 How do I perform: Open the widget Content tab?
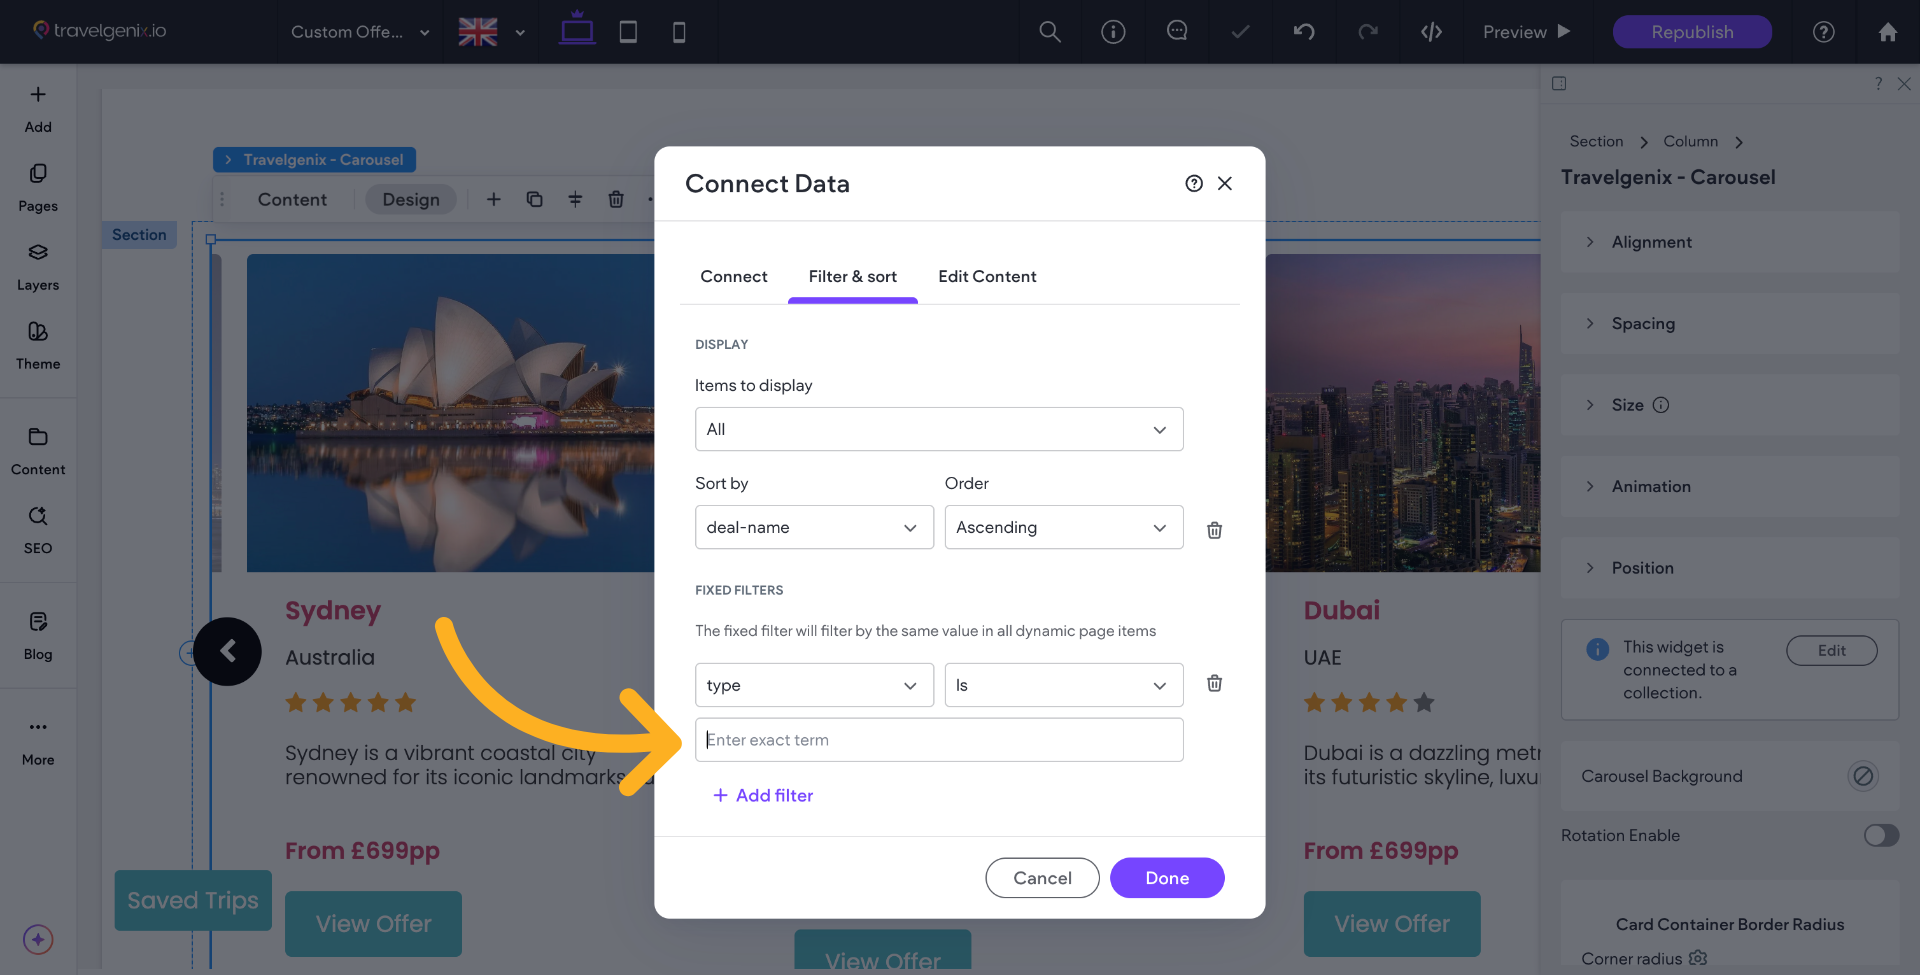pos(292,199)
